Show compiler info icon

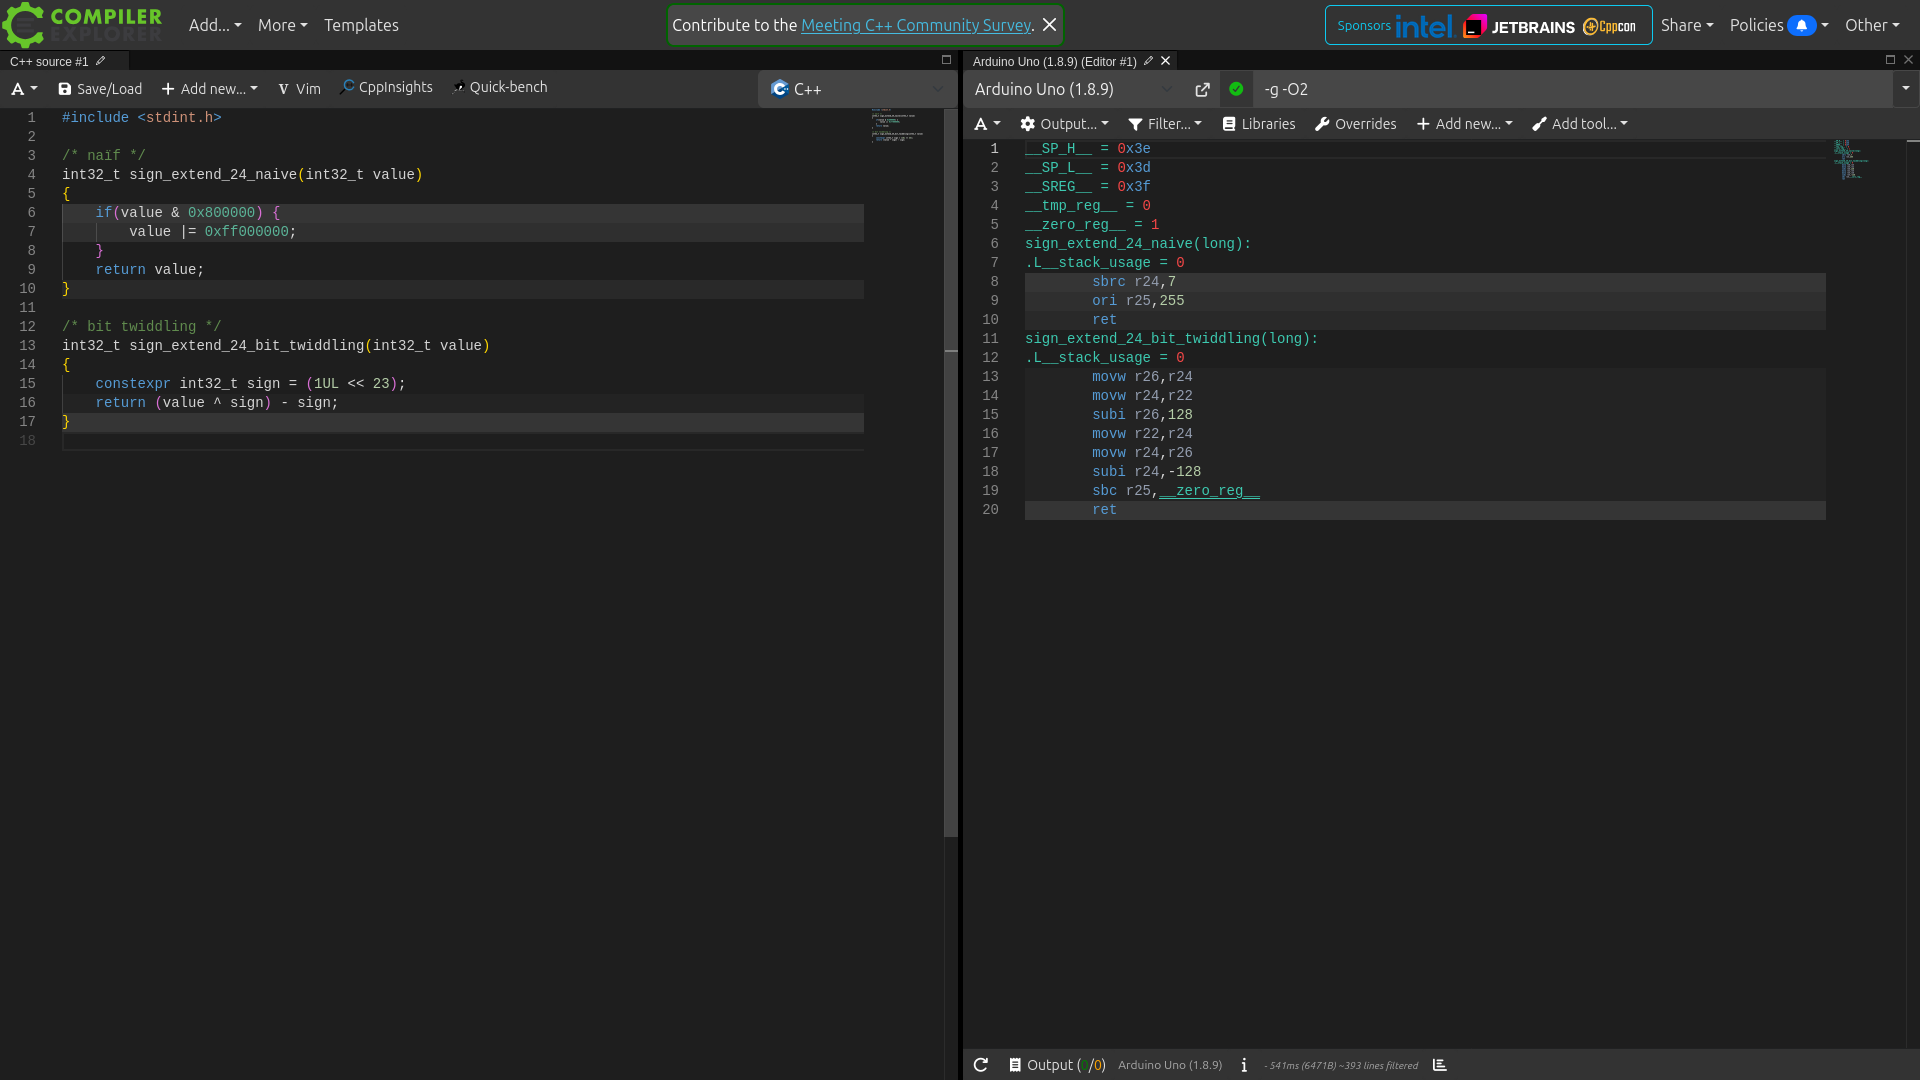(1244, 1065)
